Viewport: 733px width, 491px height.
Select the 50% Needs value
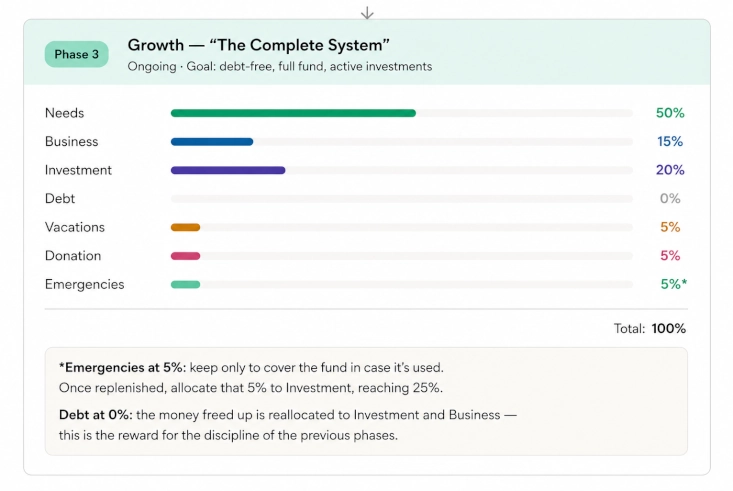(x=670, y=113)
